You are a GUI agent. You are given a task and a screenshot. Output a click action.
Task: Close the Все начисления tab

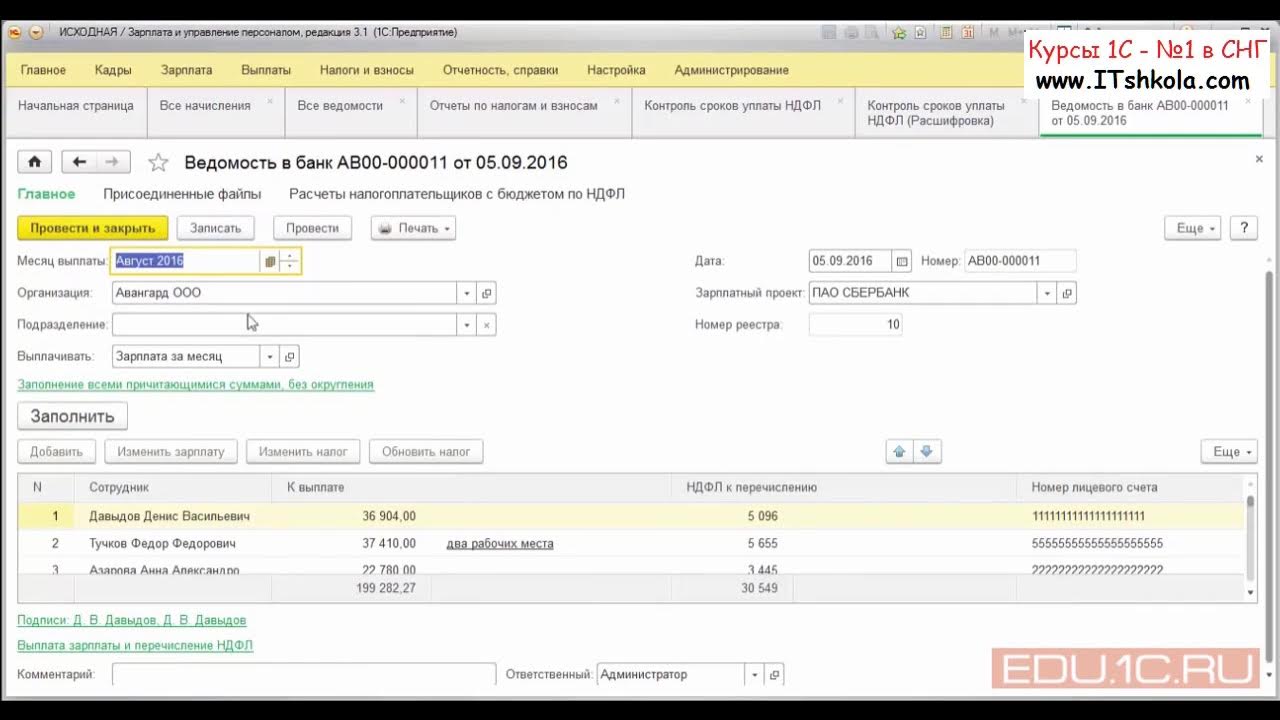[x=269, y=100]
